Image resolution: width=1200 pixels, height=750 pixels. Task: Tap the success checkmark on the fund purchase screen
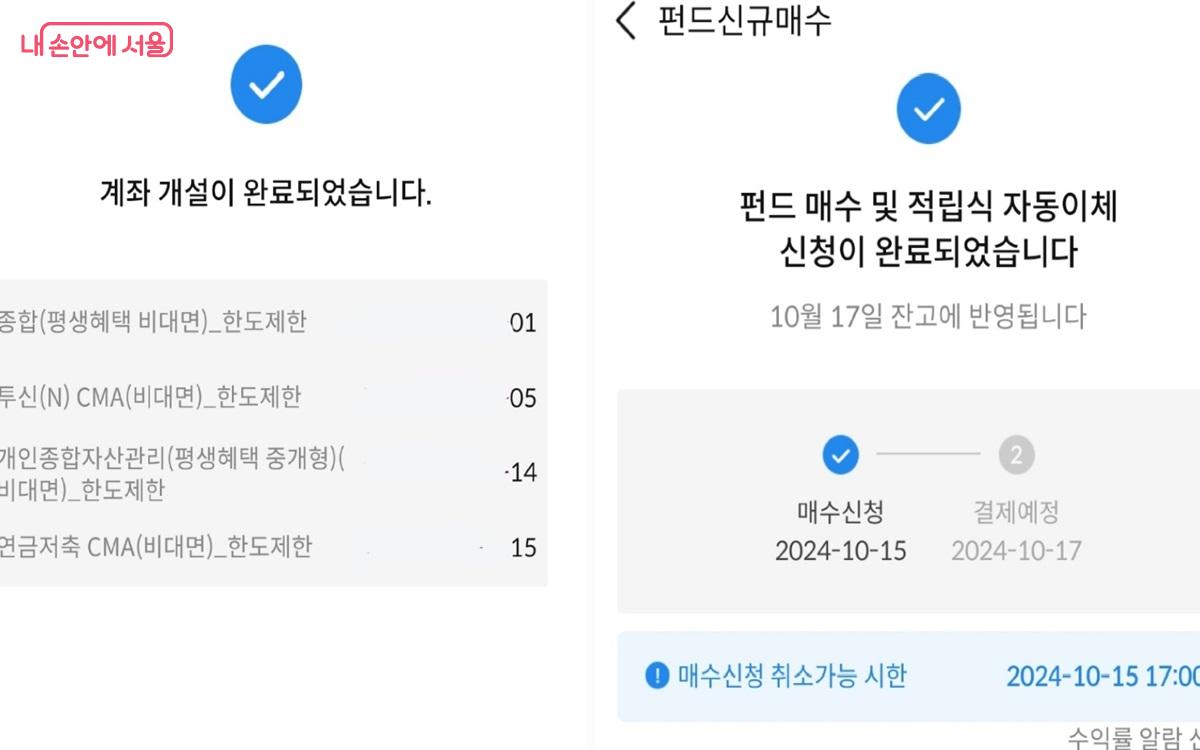(x=928, y=108)
